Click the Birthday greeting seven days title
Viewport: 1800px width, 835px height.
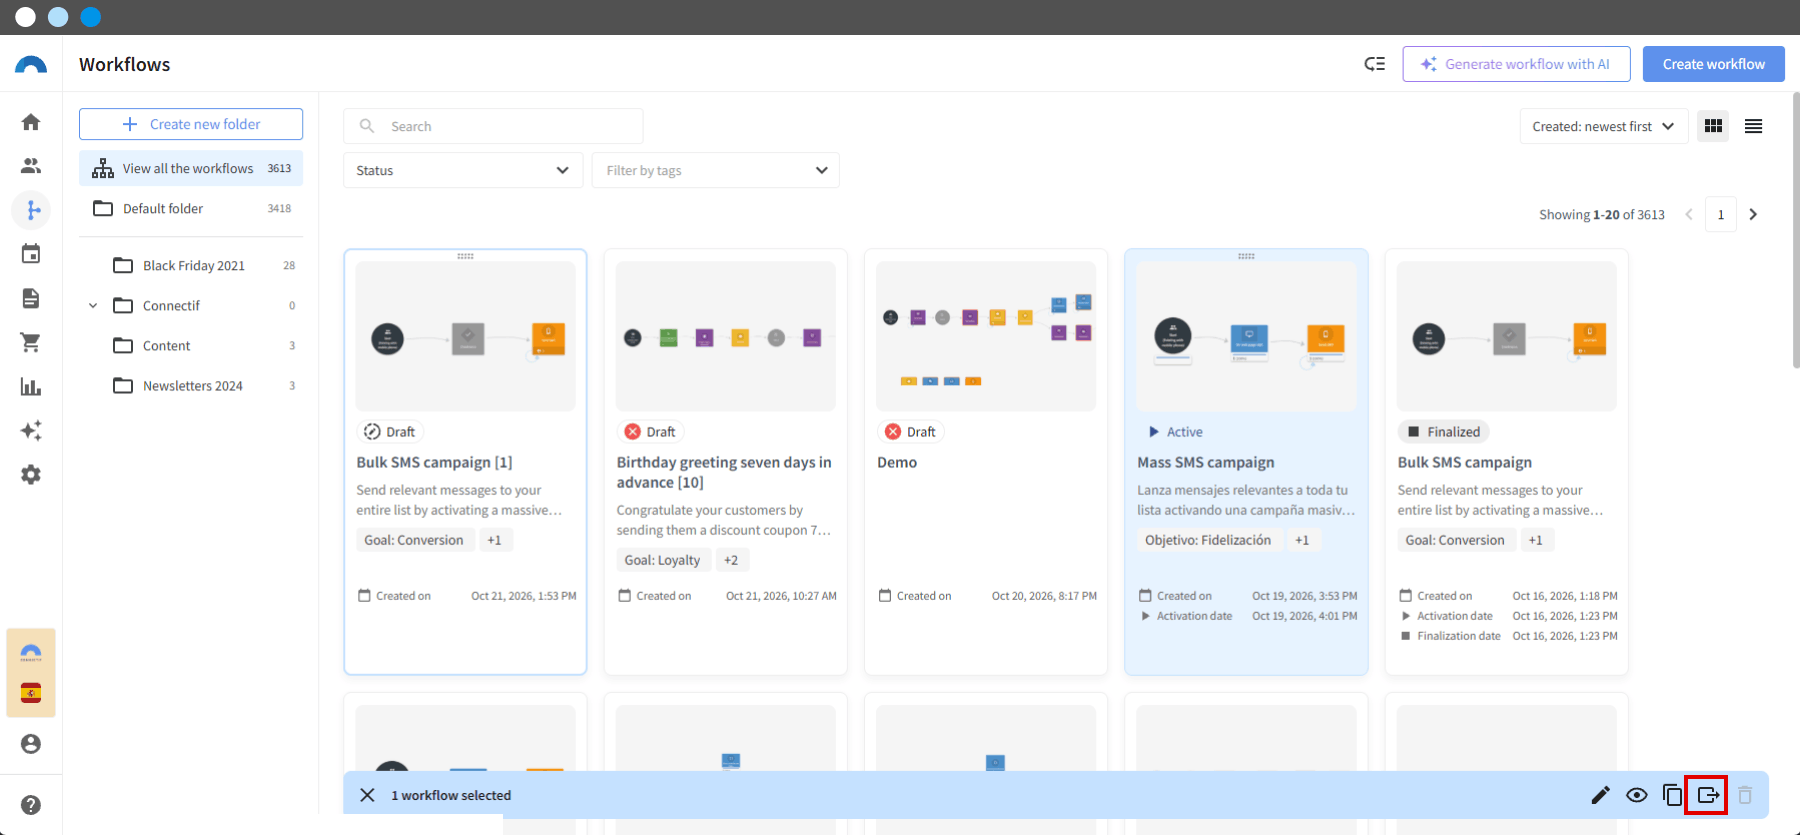click(724, 472)
